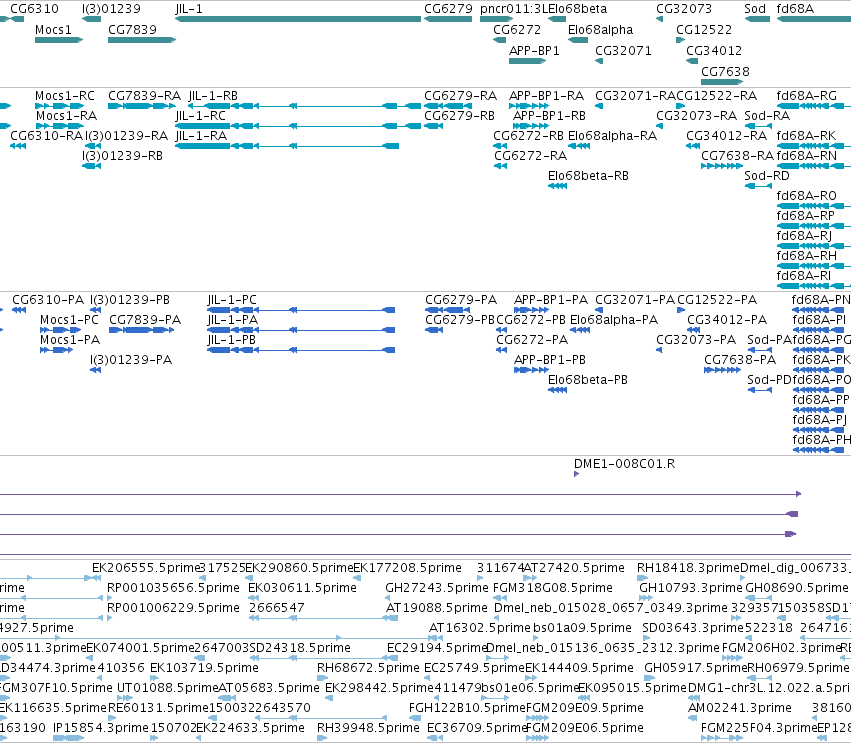The image size is (851, 743).
Task: Click EST FGM225F04.3prime
Action: 759,728
